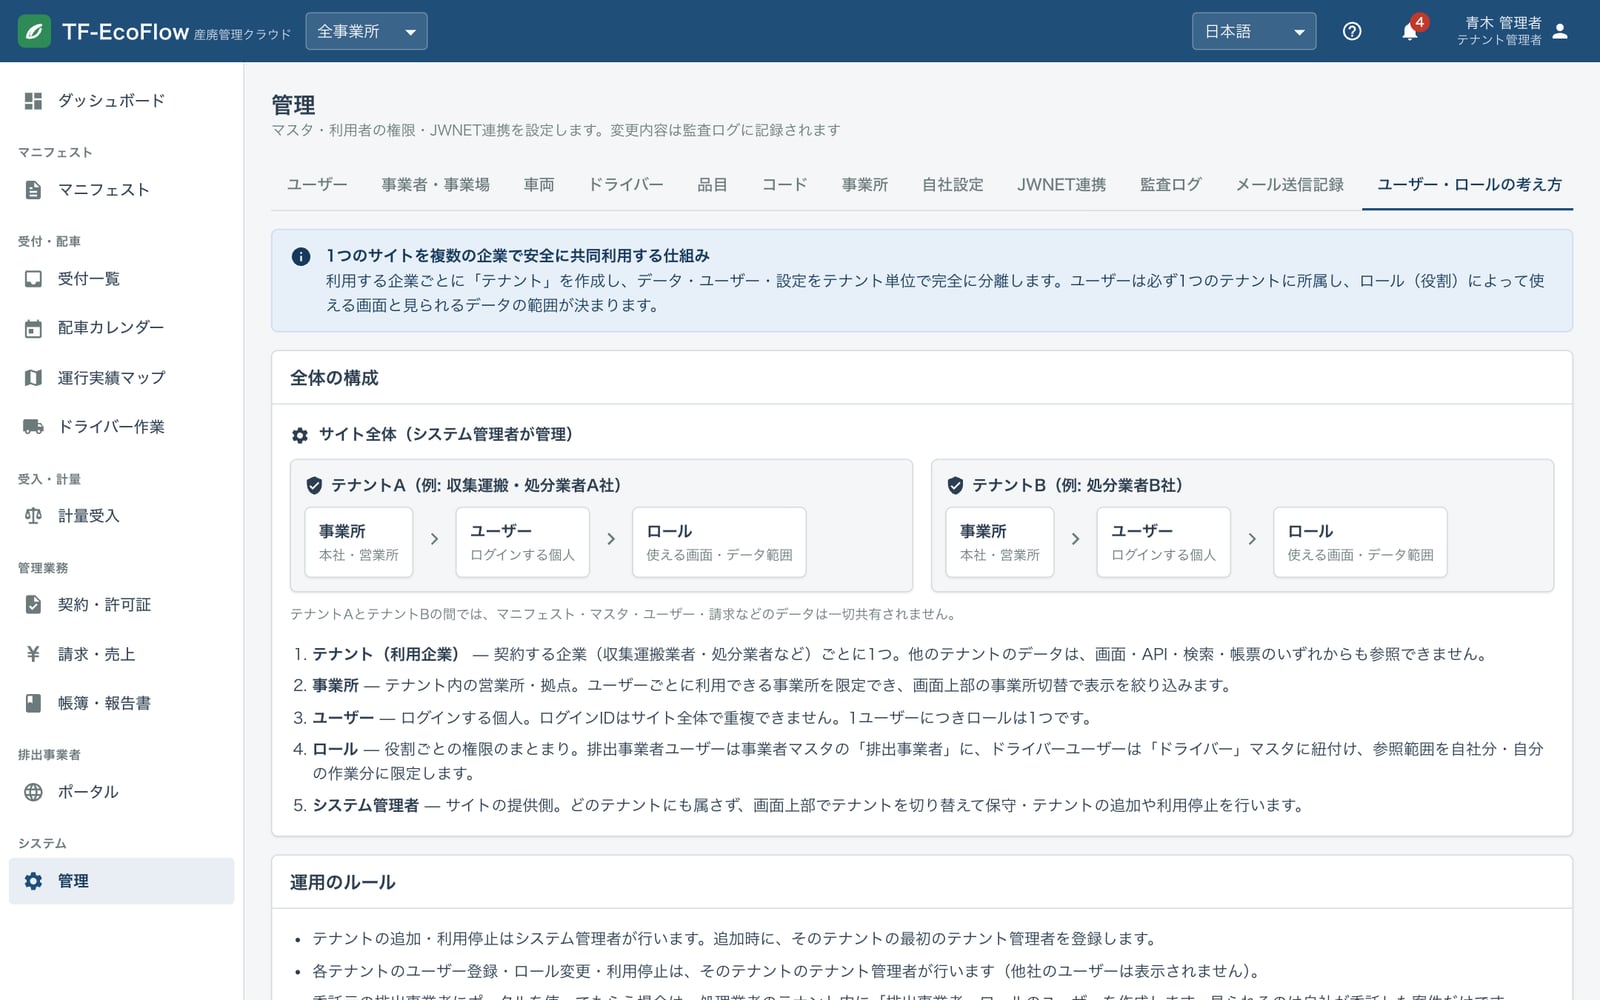Click the 帳簿・報告書 book icon
1600x1000 pixels.
33,703
